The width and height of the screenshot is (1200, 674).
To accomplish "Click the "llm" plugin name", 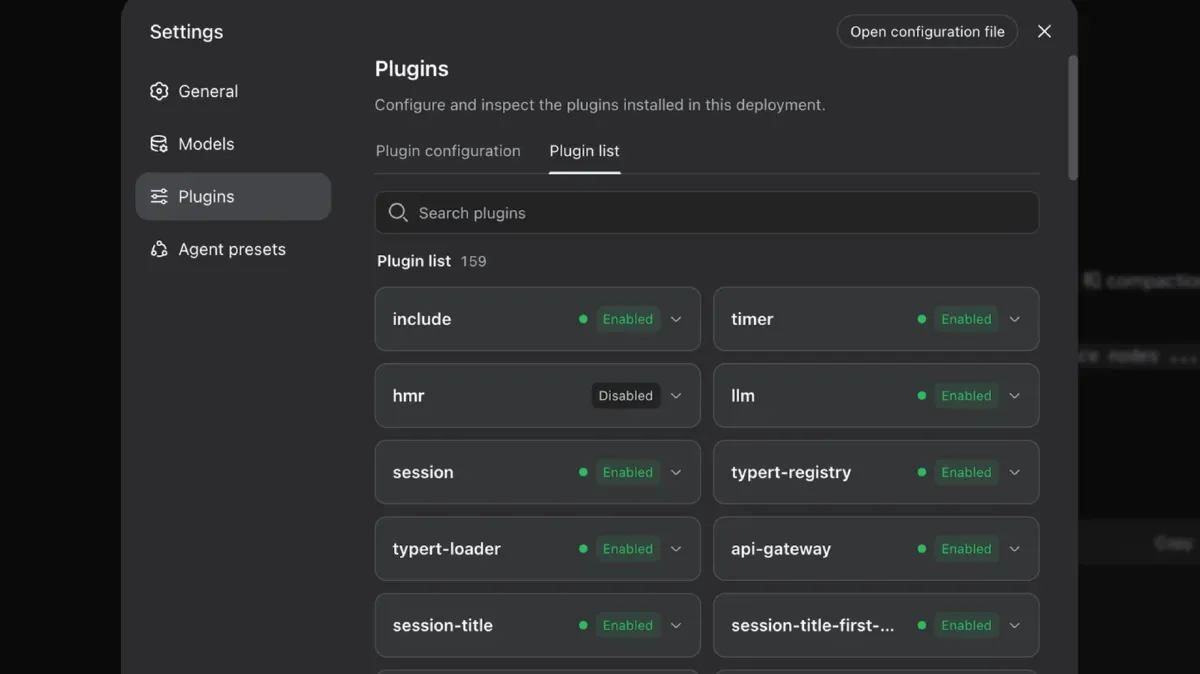I will [743, 396].
